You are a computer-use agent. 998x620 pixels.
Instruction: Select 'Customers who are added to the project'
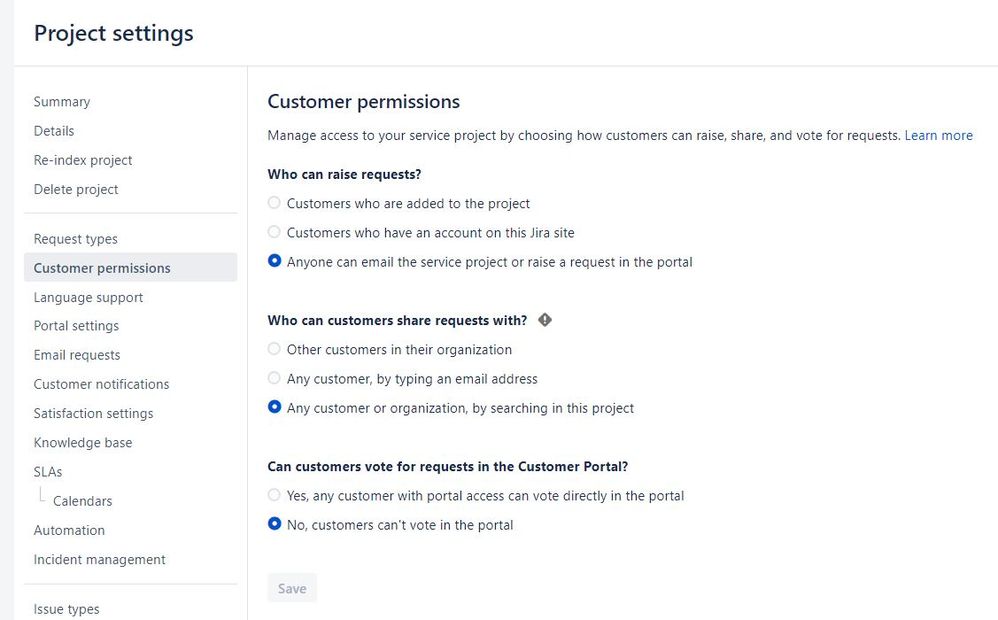[x=275, y=203]
